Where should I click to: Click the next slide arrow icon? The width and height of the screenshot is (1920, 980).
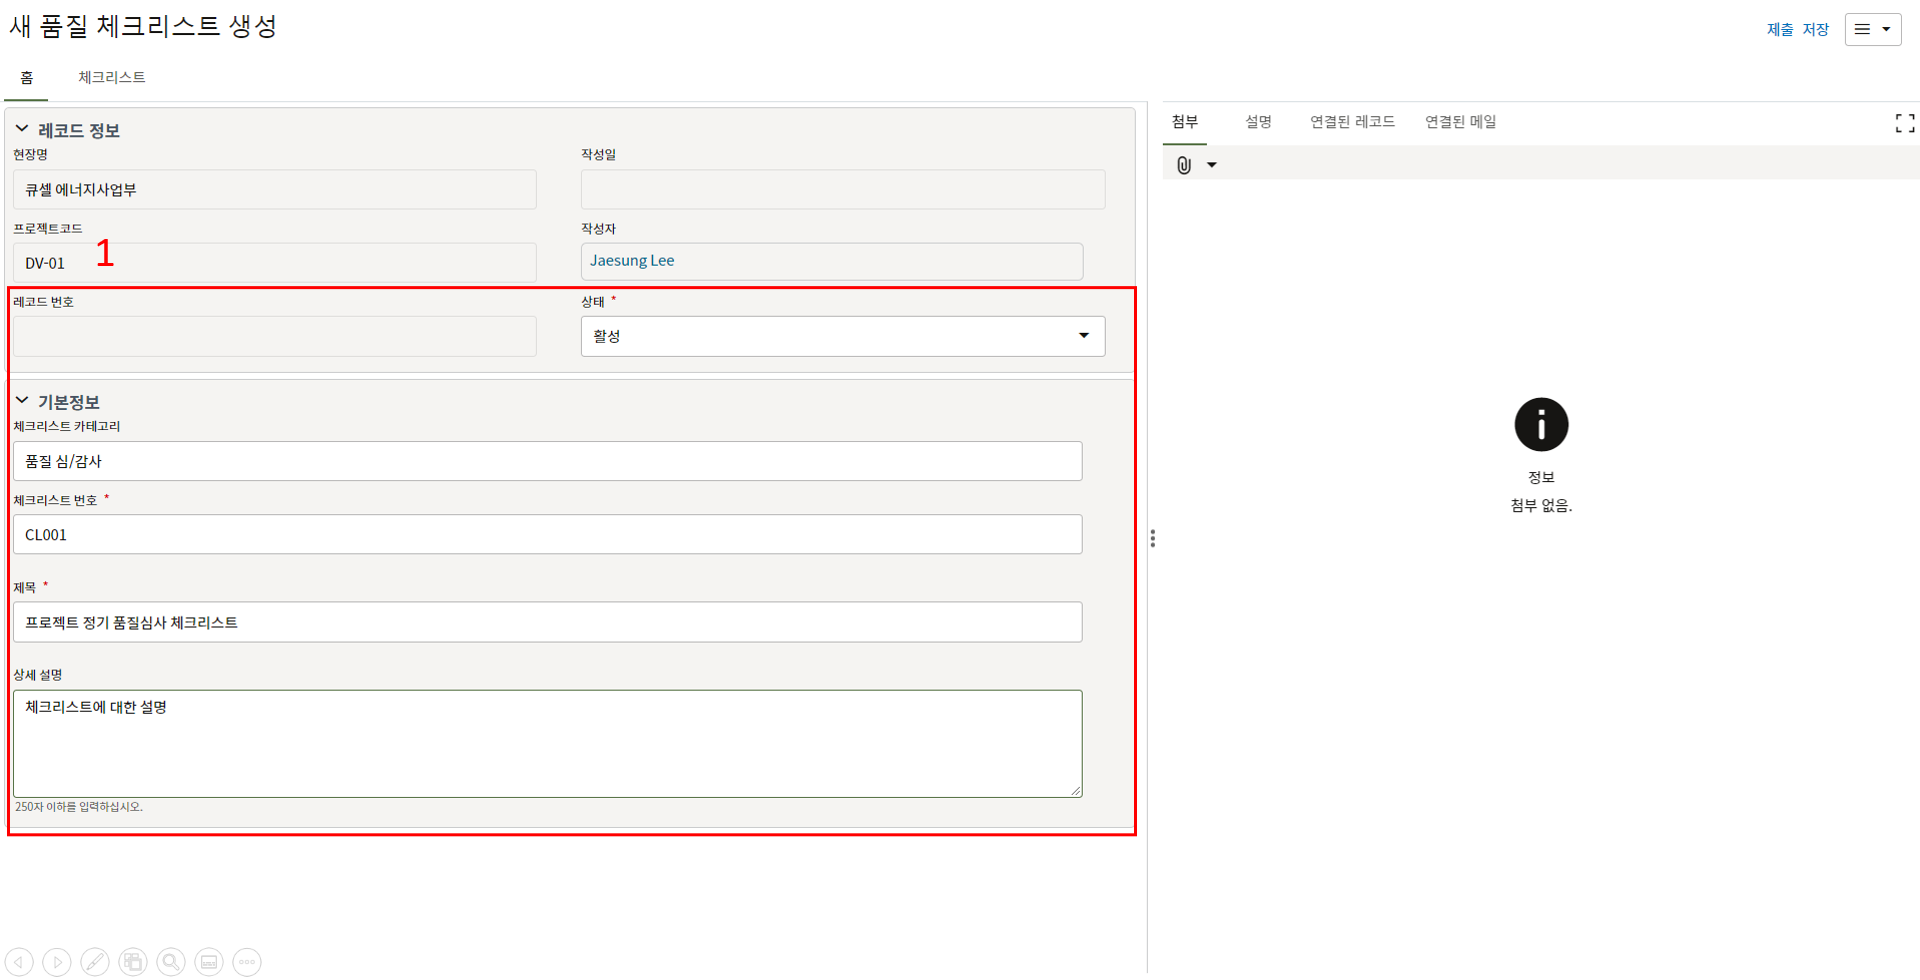click(x=57, y=962)
